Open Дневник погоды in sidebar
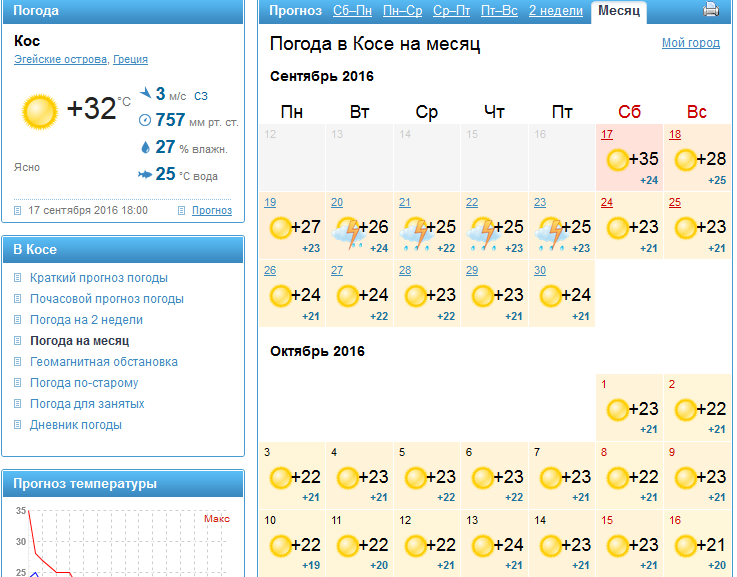 coord(75,425)
